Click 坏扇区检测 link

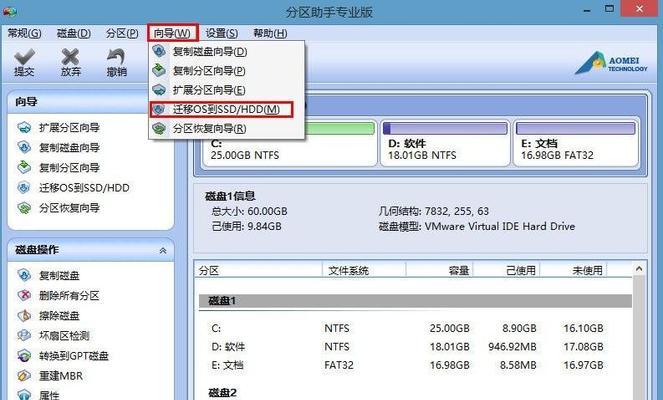click(x=64, y=335)
